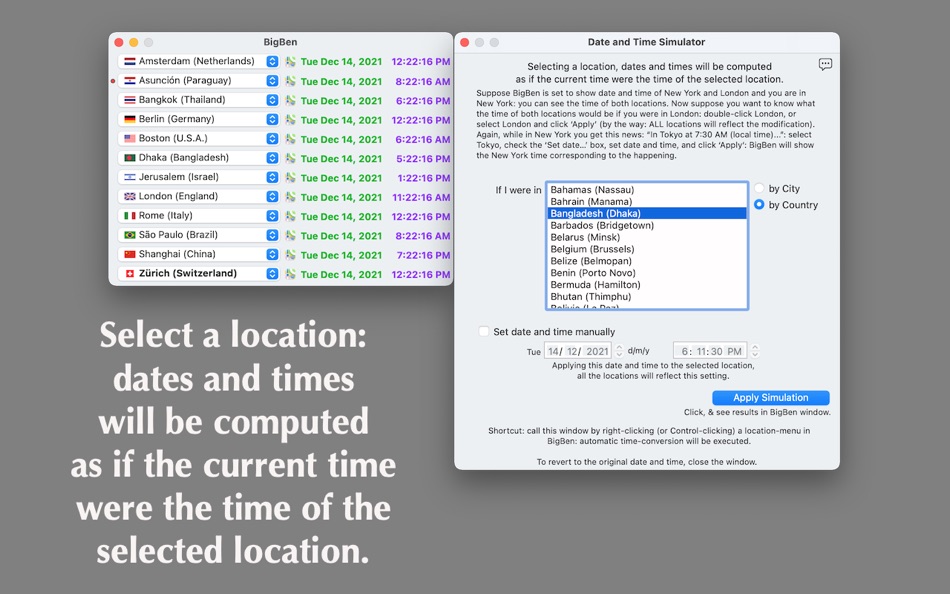Click the daylight icon in Rome row
950x594 pixels.
point(291,216)
